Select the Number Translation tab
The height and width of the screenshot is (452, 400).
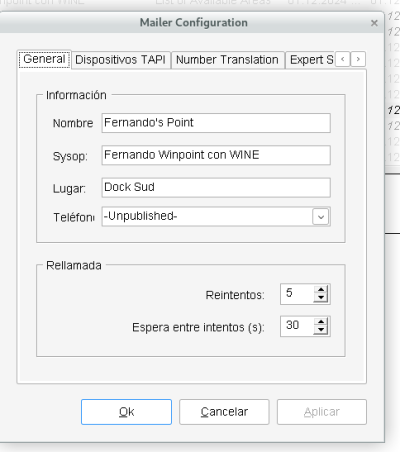click(227, 60)
